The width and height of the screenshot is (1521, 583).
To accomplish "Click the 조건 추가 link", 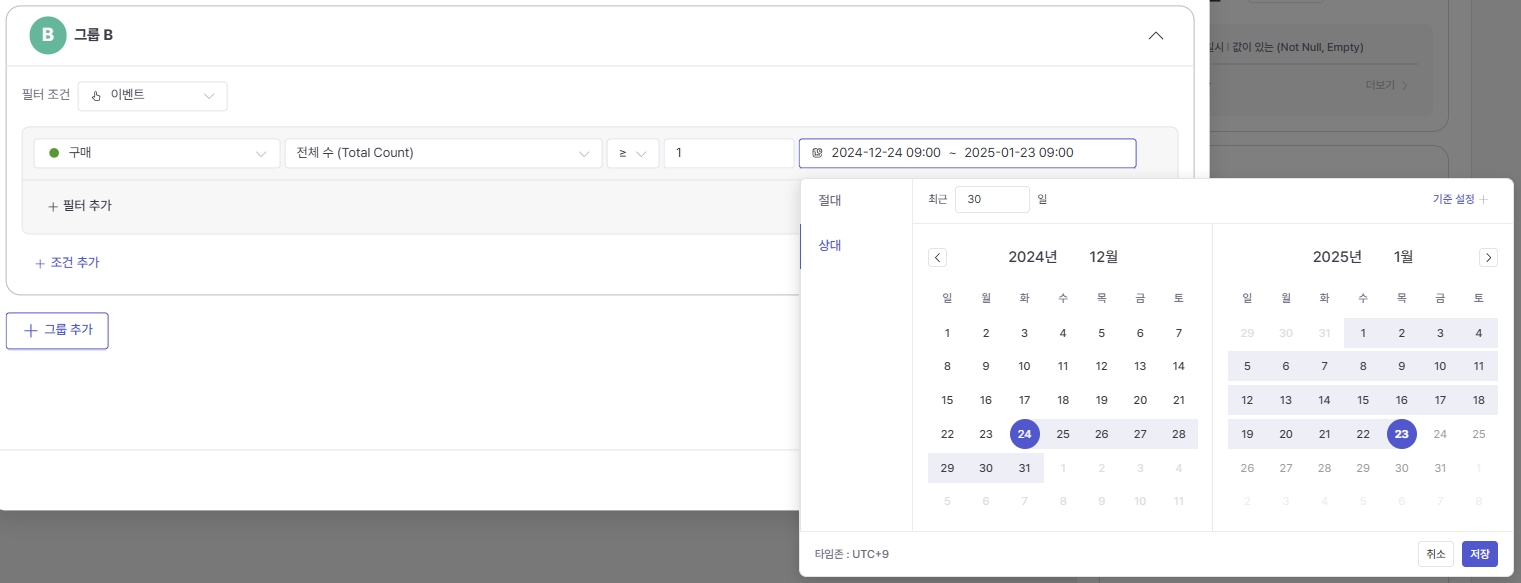I will tap(67, 263).
